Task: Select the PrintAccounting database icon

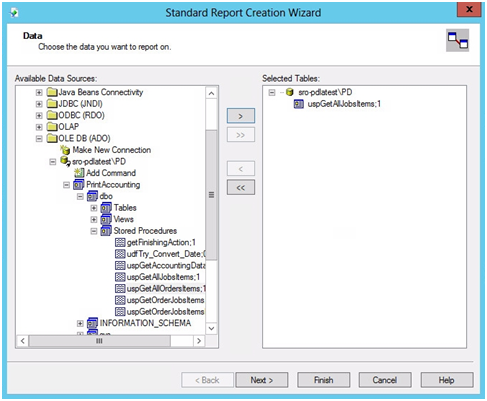Action: click(79, 184)
